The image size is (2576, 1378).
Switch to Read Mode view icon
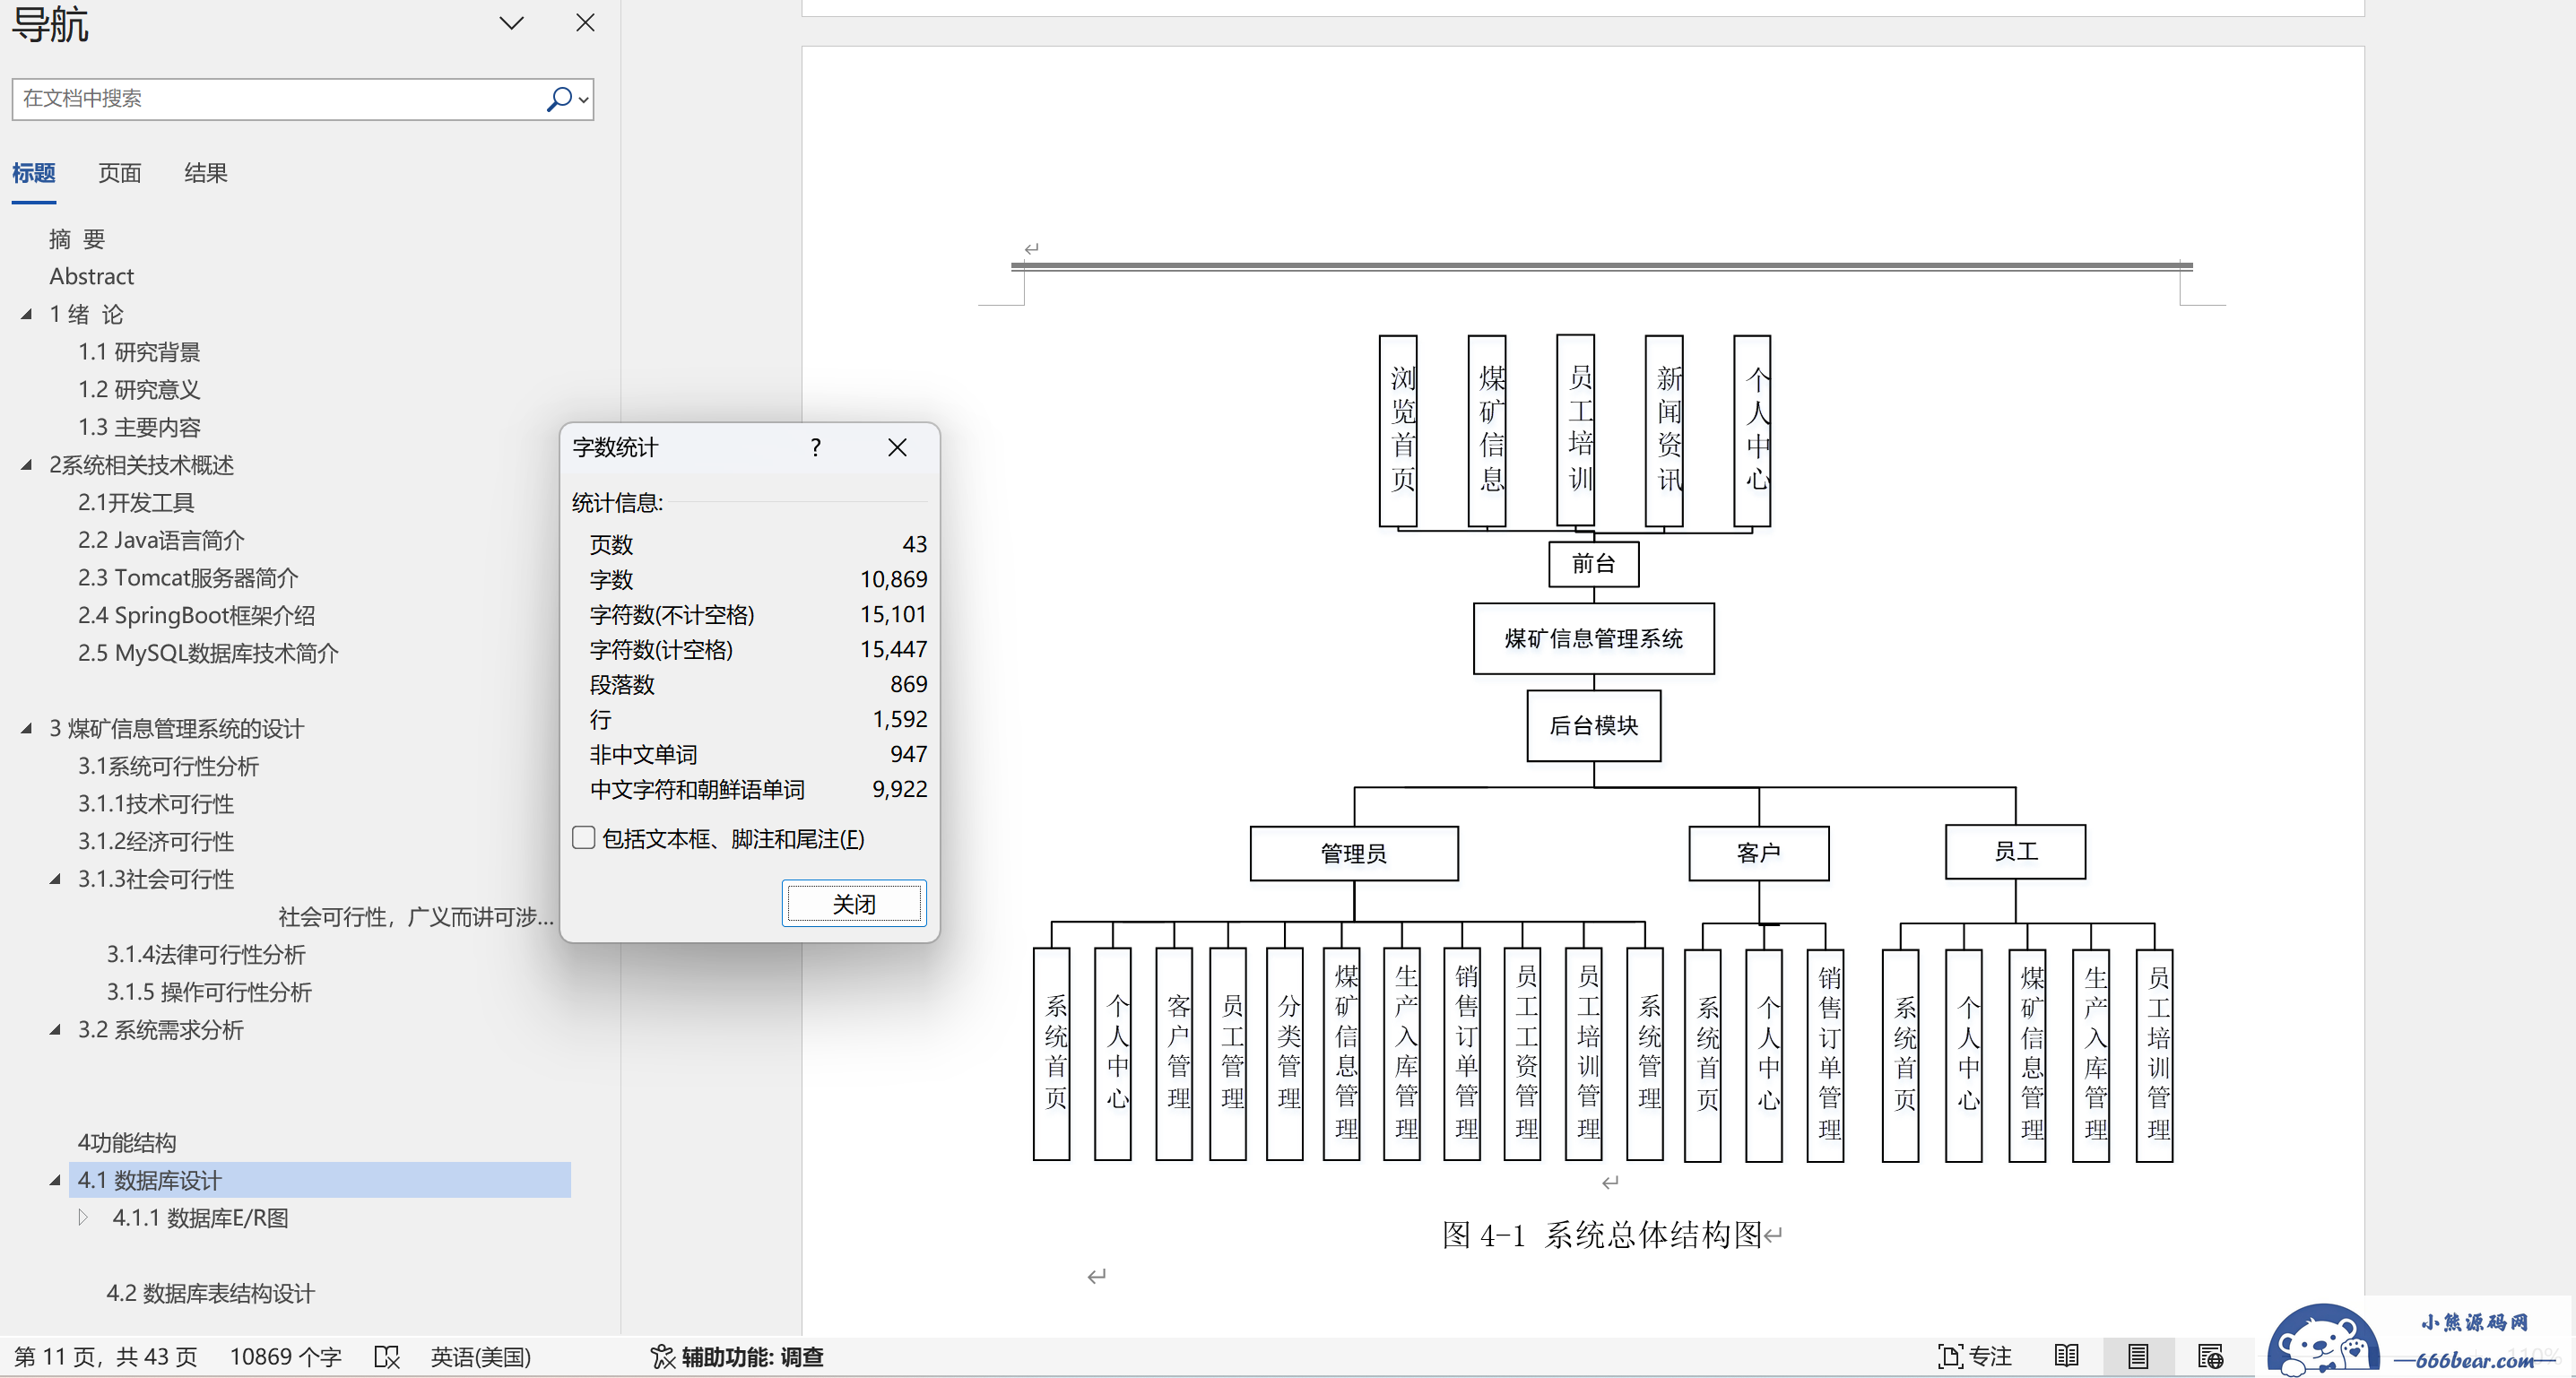coord(2067,1357)
